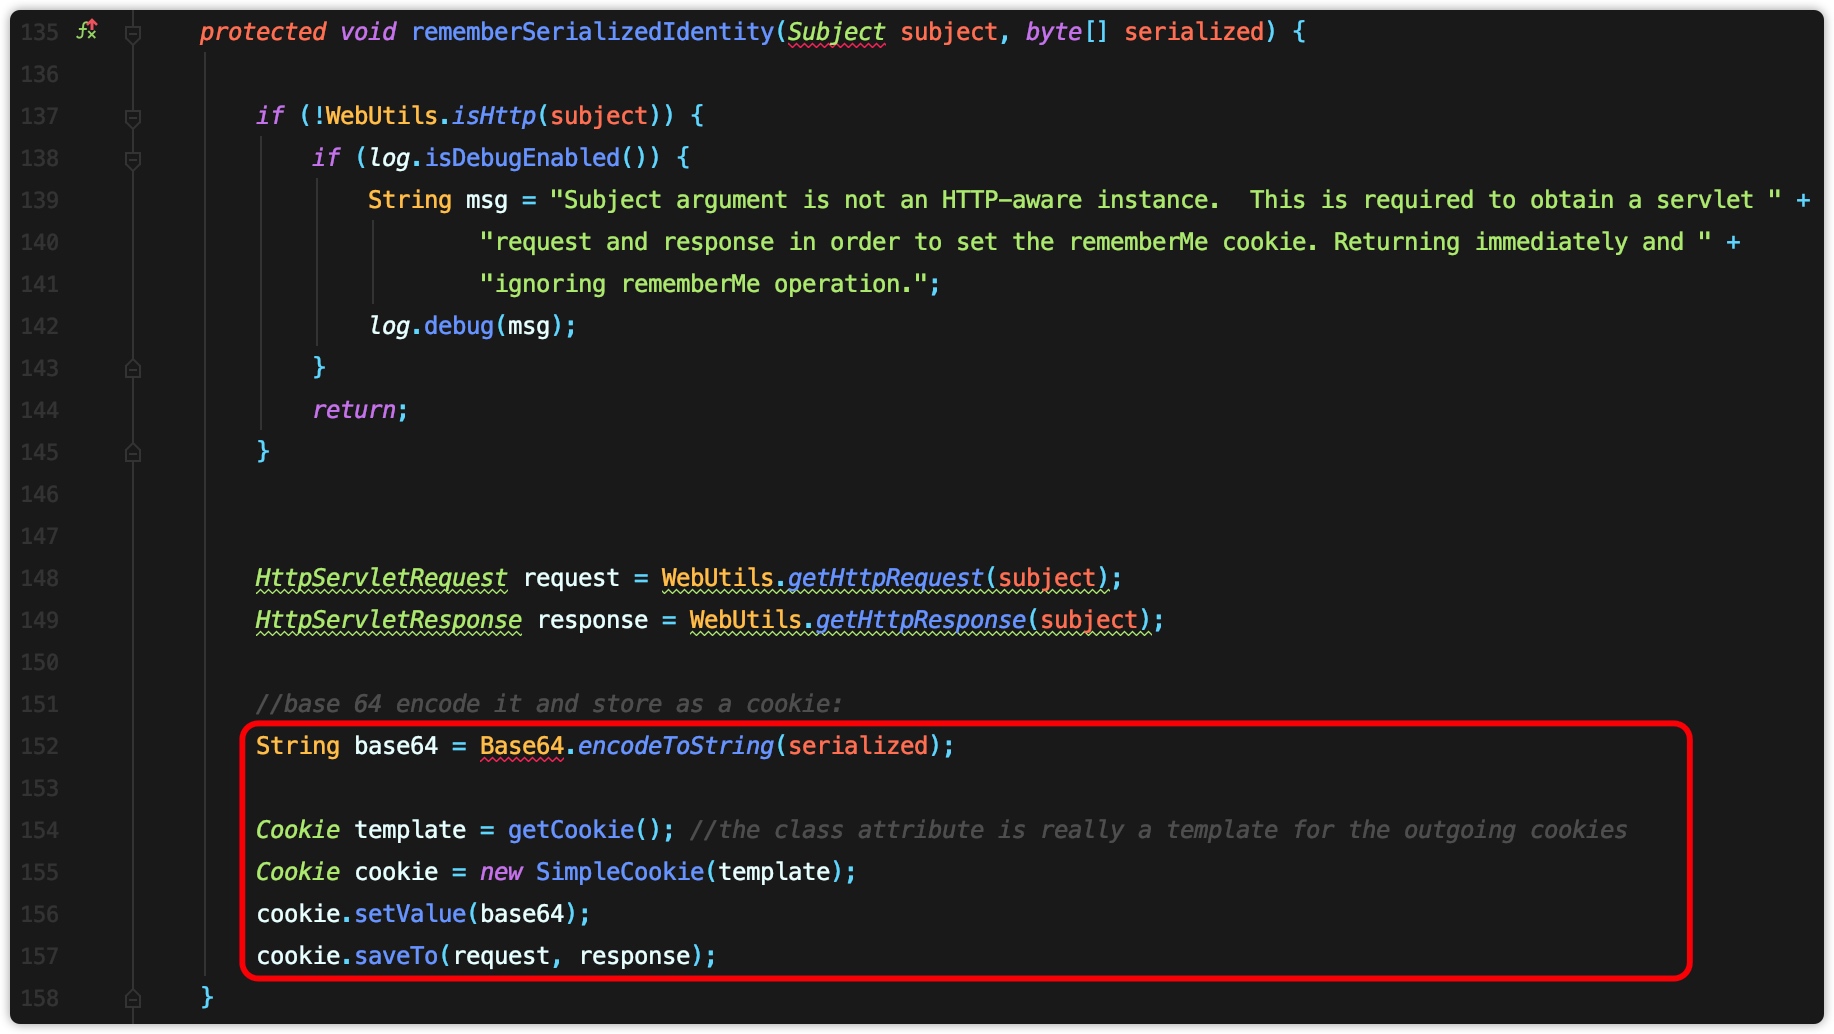Image resolution: width=1834 pixels, height=1034 pixels.
Task: Click the comment about template for outgoing cookies
Action: click(x=1158, y=830)
